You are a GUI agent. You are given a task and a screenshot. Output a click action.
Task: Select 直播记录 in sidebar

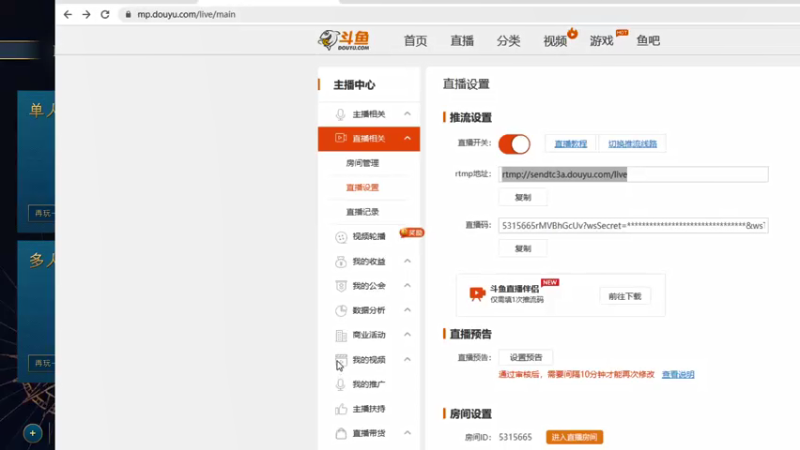click(x=362, y=212)
